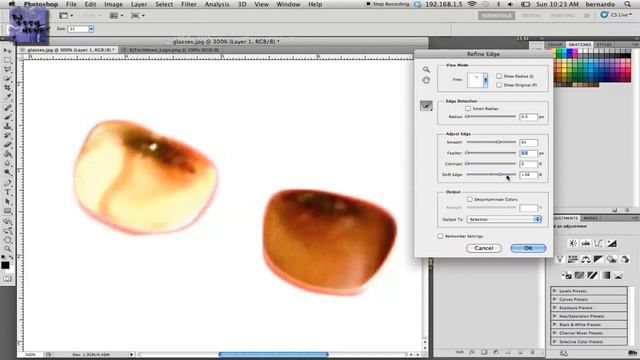Turn on Smart Radius checkbox

(x=468, y=109)
